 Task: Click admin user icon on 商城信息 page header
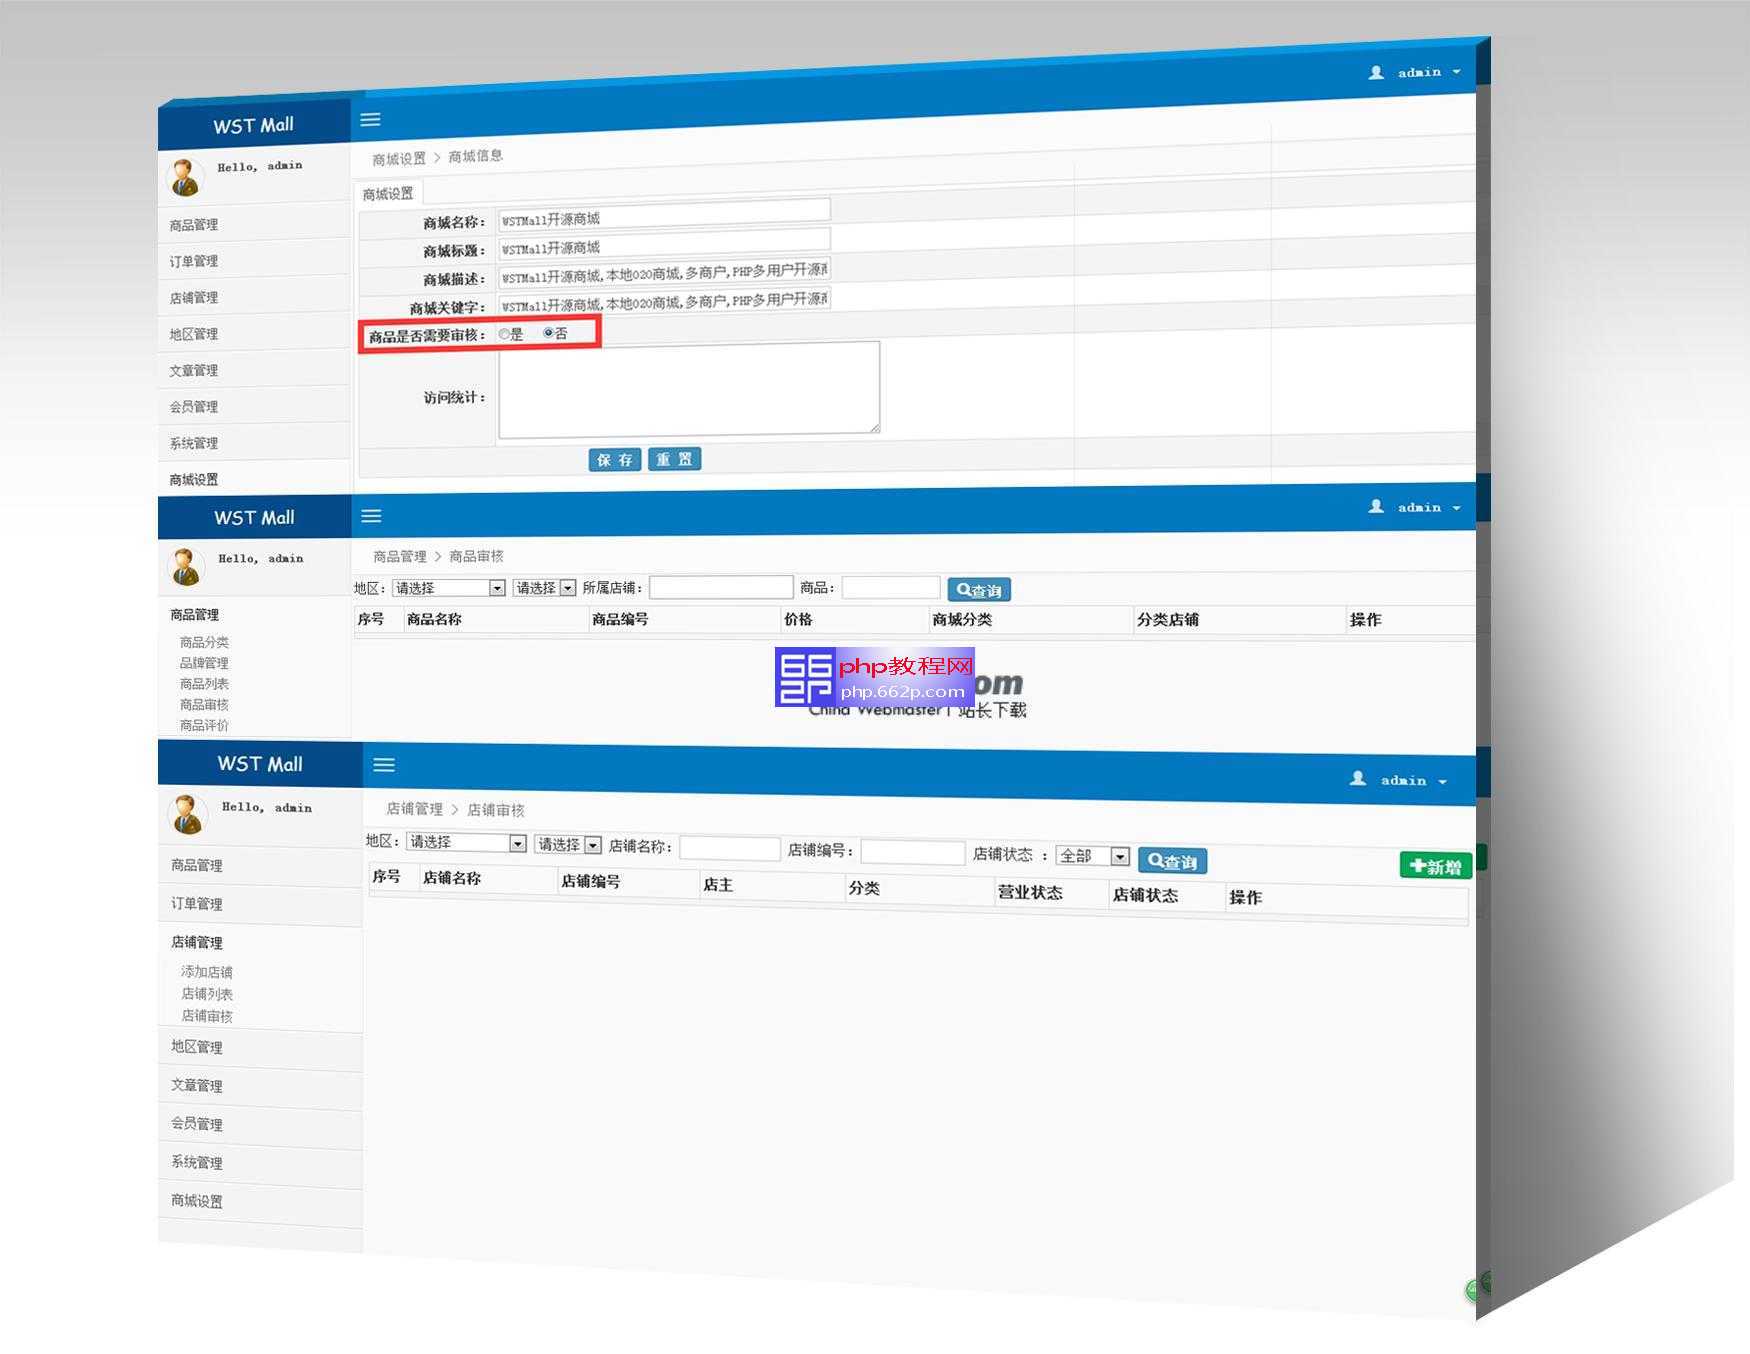click(1376, 73)
